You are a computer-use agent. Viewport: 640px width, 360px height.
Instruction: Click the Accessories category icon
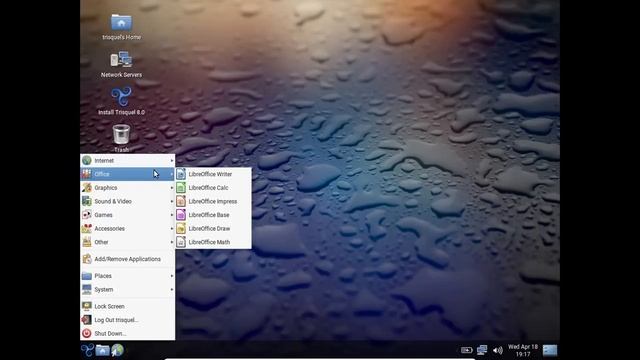click(87, 228)
